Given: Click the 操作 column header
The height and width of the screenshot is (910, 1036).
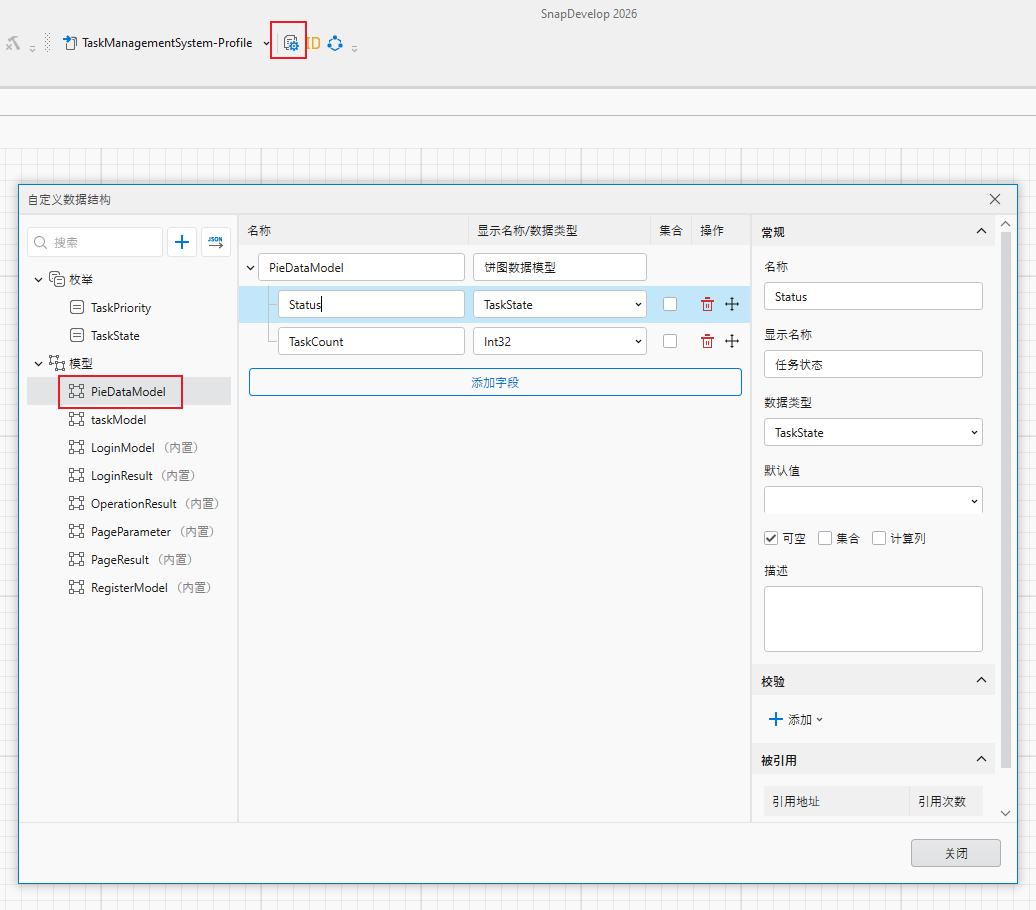Looking at the screenshot, I should [x=712, y=231].
